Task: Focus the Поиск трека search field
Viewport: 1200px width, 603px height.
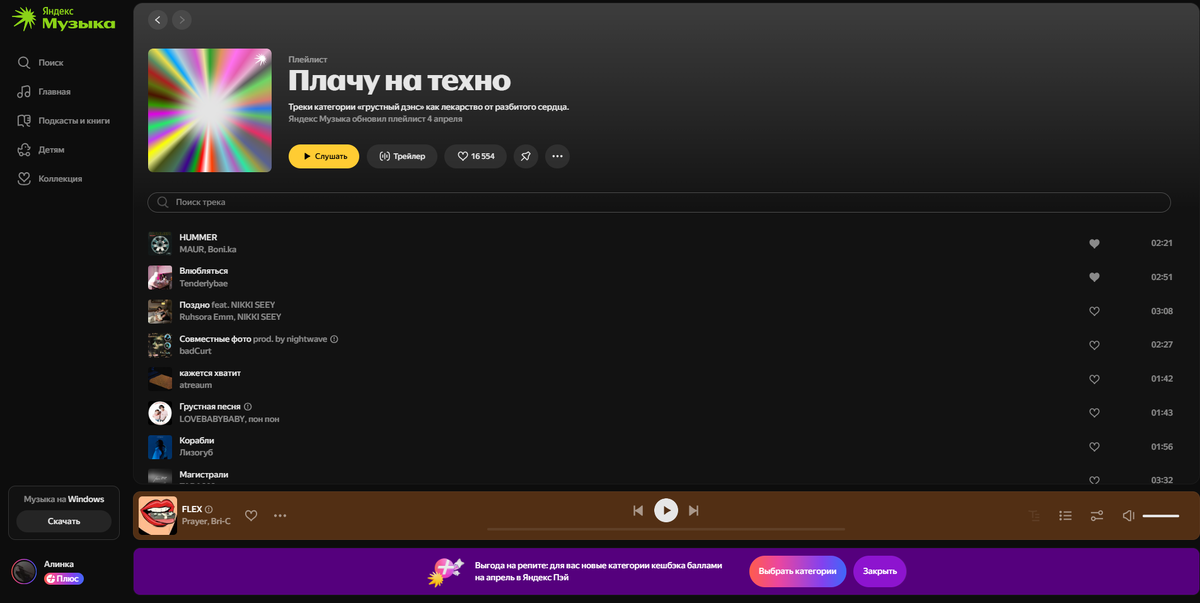Action: point(659,202)
